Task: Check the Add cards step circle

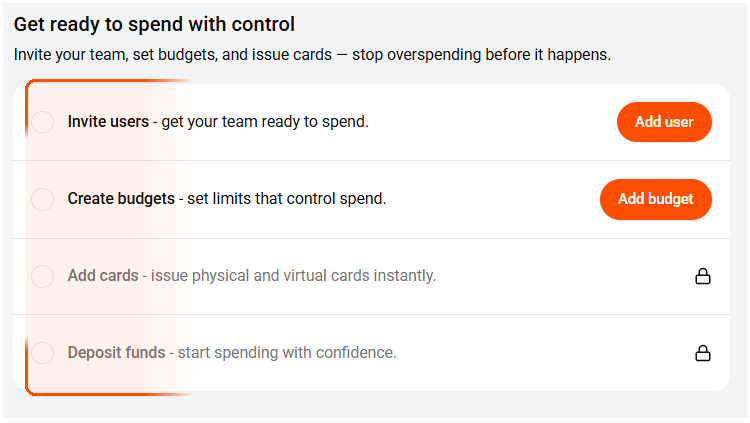Action: click(x=42, y=276)
